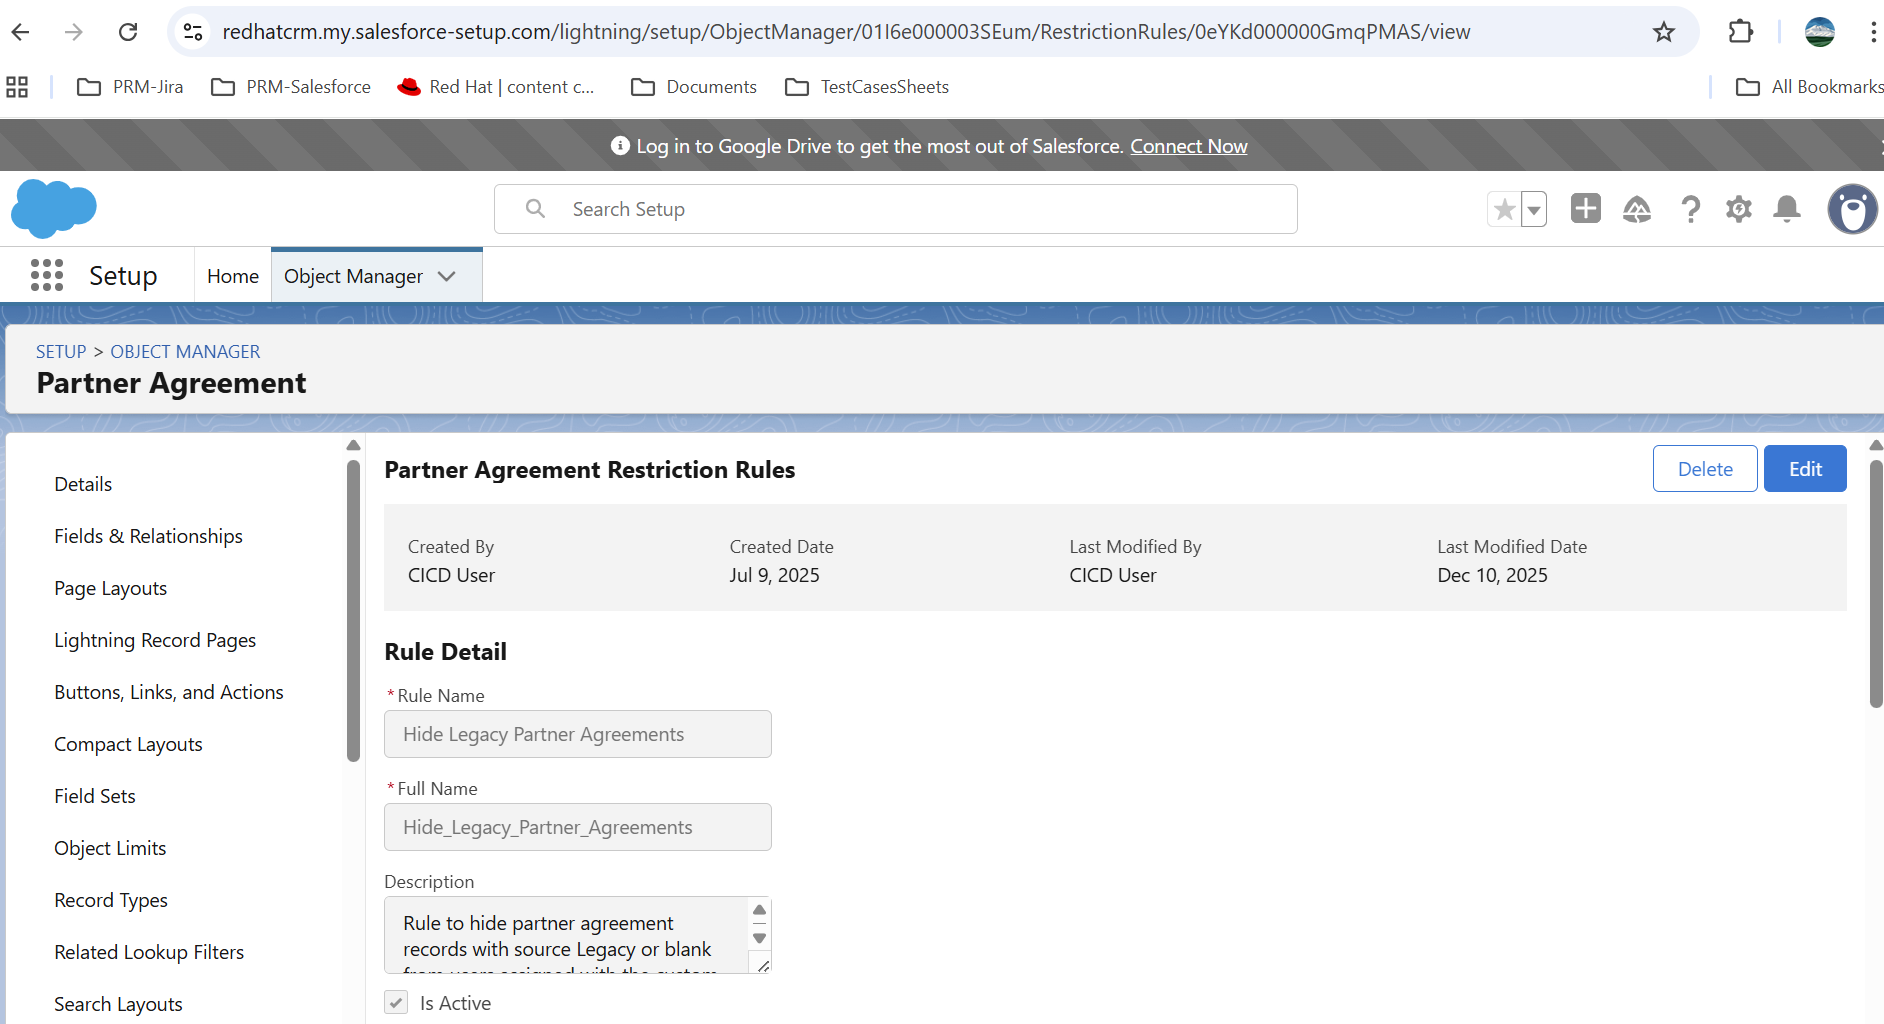Open the browser extensions puzzle icon

pyautogui.click(x=1741, y=32)
